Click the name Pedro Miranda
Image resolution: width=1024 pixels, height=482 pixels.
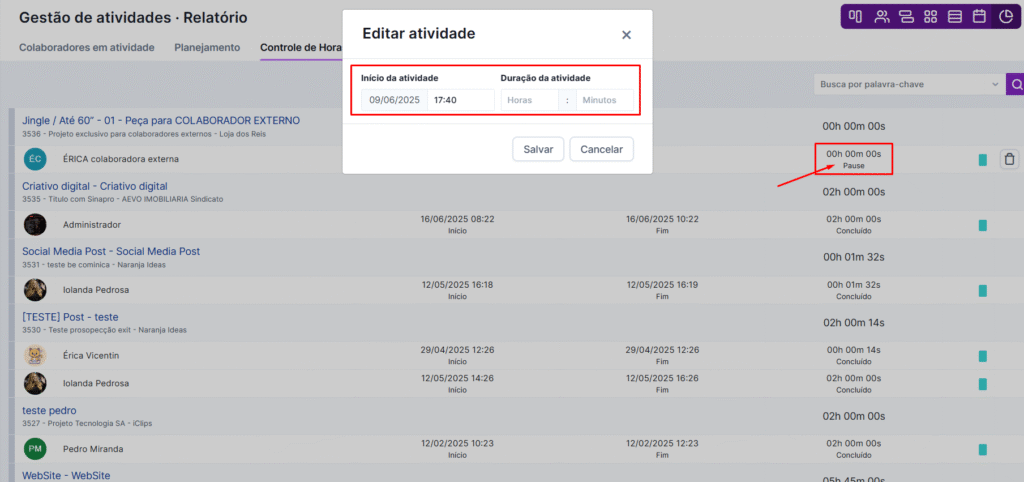point(93,449)
